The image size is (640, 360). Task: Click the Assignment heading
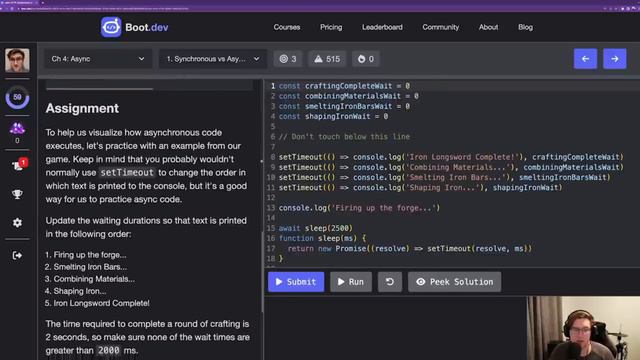[x=82, y=108]
